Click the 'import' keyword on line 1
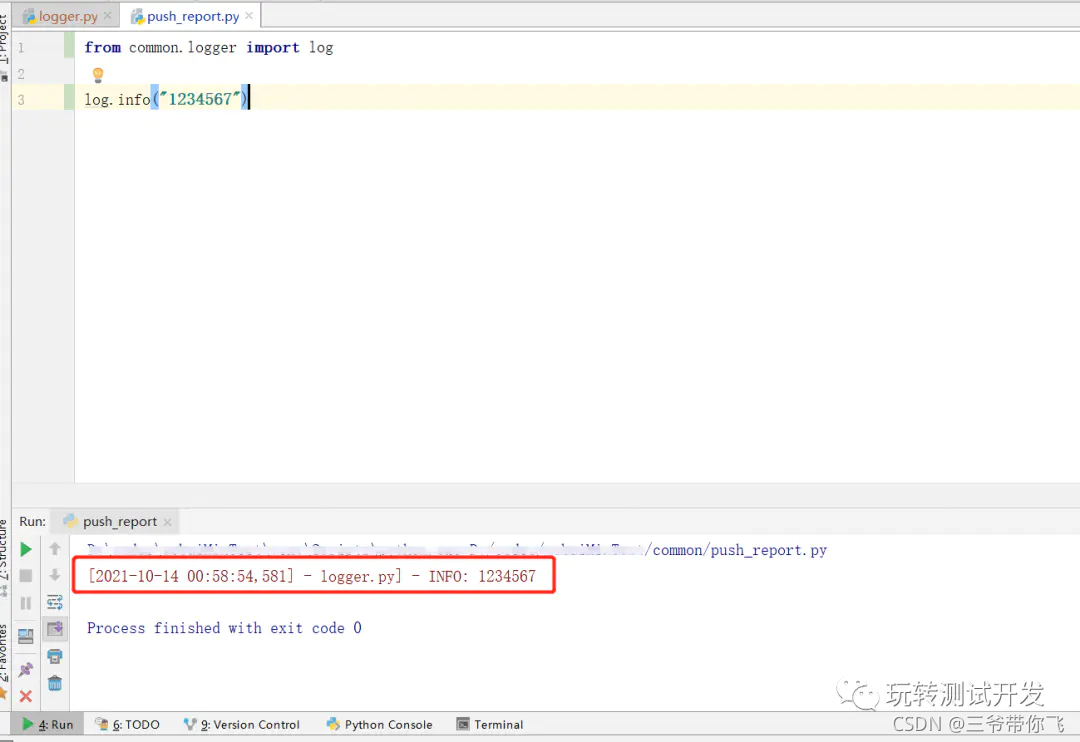Image resolution: width=1080 pixels, height=742 pixels. (x=273, y=48)
